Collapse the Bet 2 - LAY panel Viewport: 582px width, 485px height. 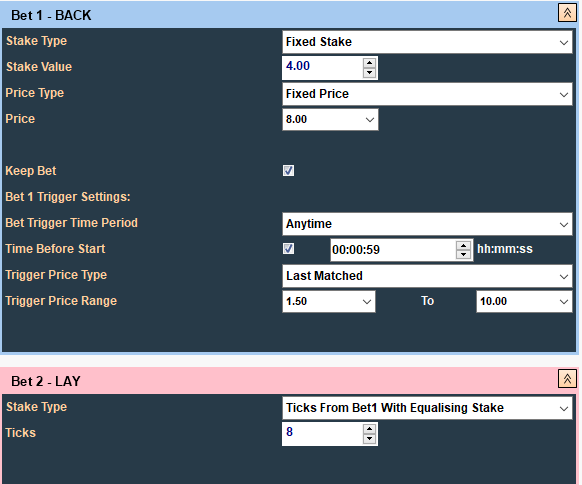[567, 379]
